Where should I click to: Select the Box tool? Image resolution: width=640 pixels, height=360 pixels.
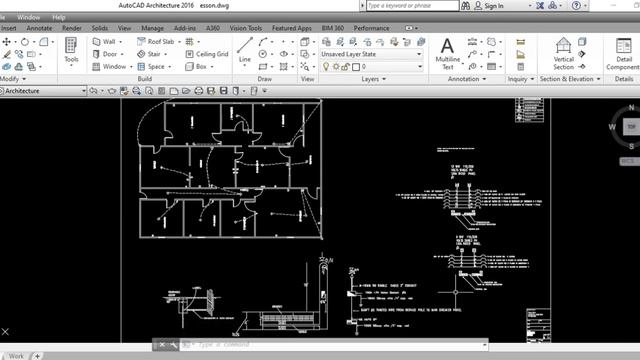[x=196, y=67]
